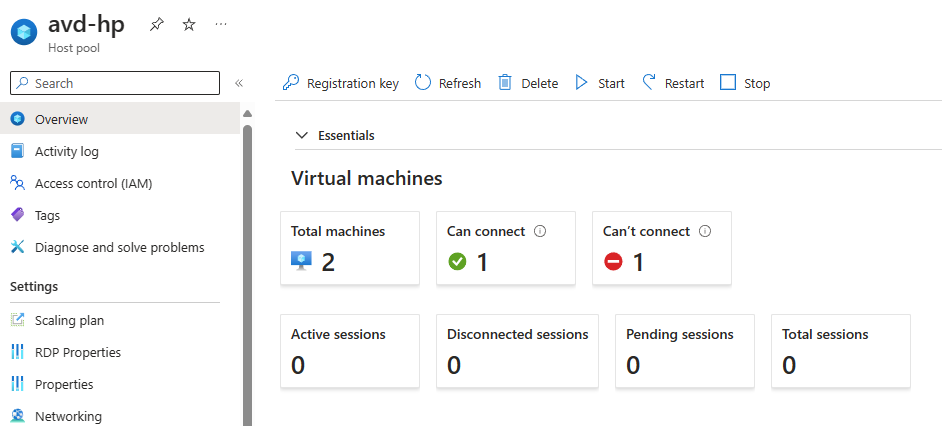
Task: Click the Diagnose wrench icon
Action: coord(18,247)
